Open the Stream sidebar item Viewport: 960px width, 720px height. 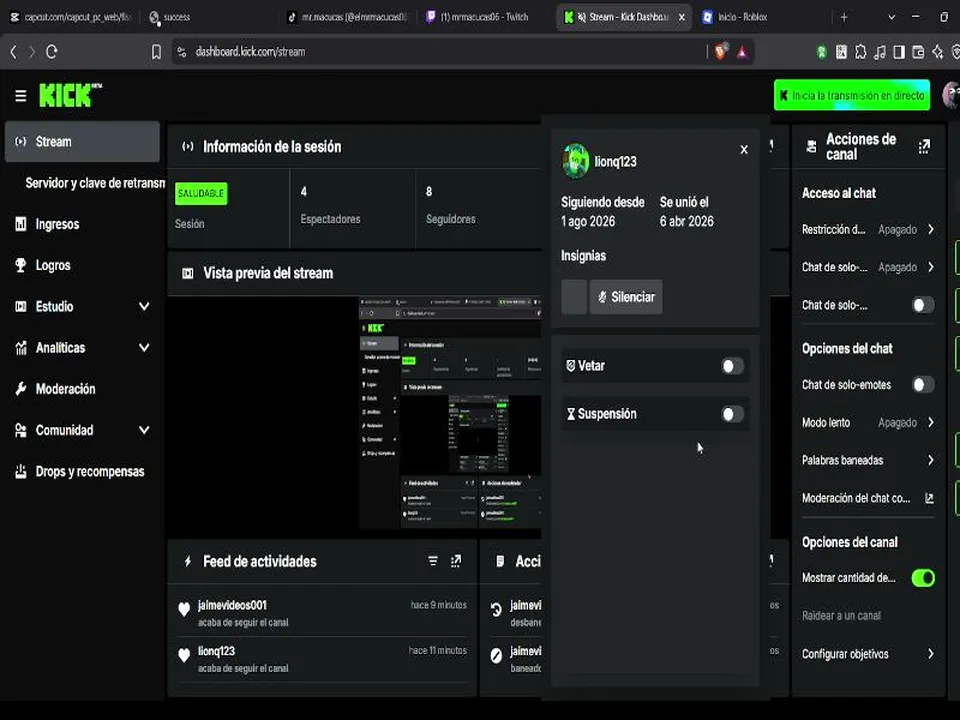pos(82,141)
